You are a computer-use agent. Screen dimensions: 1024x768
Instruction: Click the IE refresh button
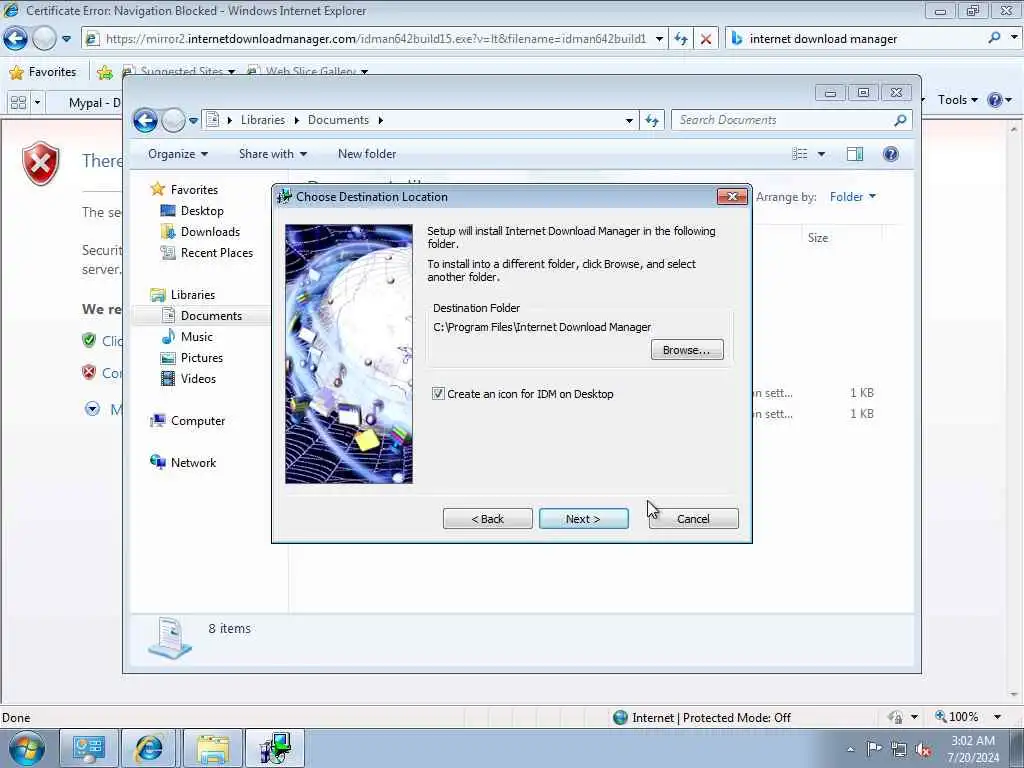pos(681,39)
